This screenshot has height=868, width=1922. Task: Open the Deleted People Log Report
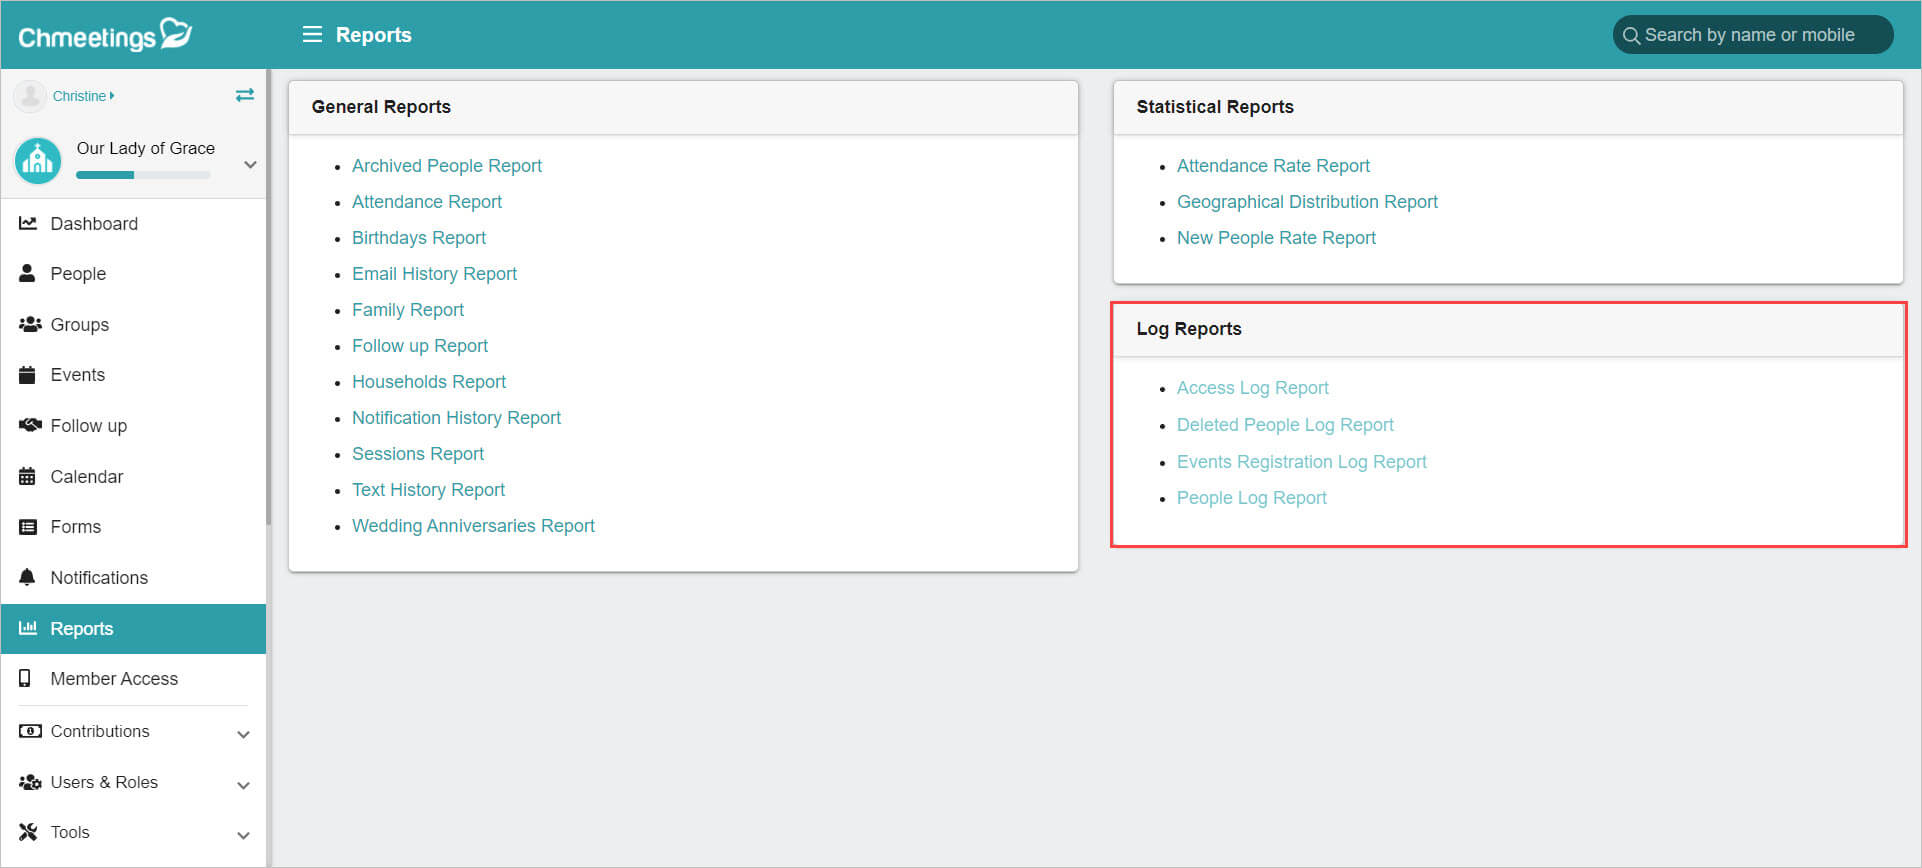pyautogui.click(x=1285, y=425)
